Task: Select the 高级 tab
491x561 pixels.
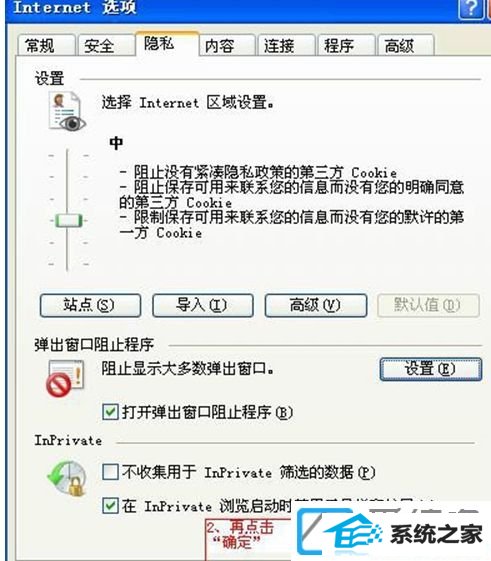Action: pyautogui.click(x=406, y=45)
